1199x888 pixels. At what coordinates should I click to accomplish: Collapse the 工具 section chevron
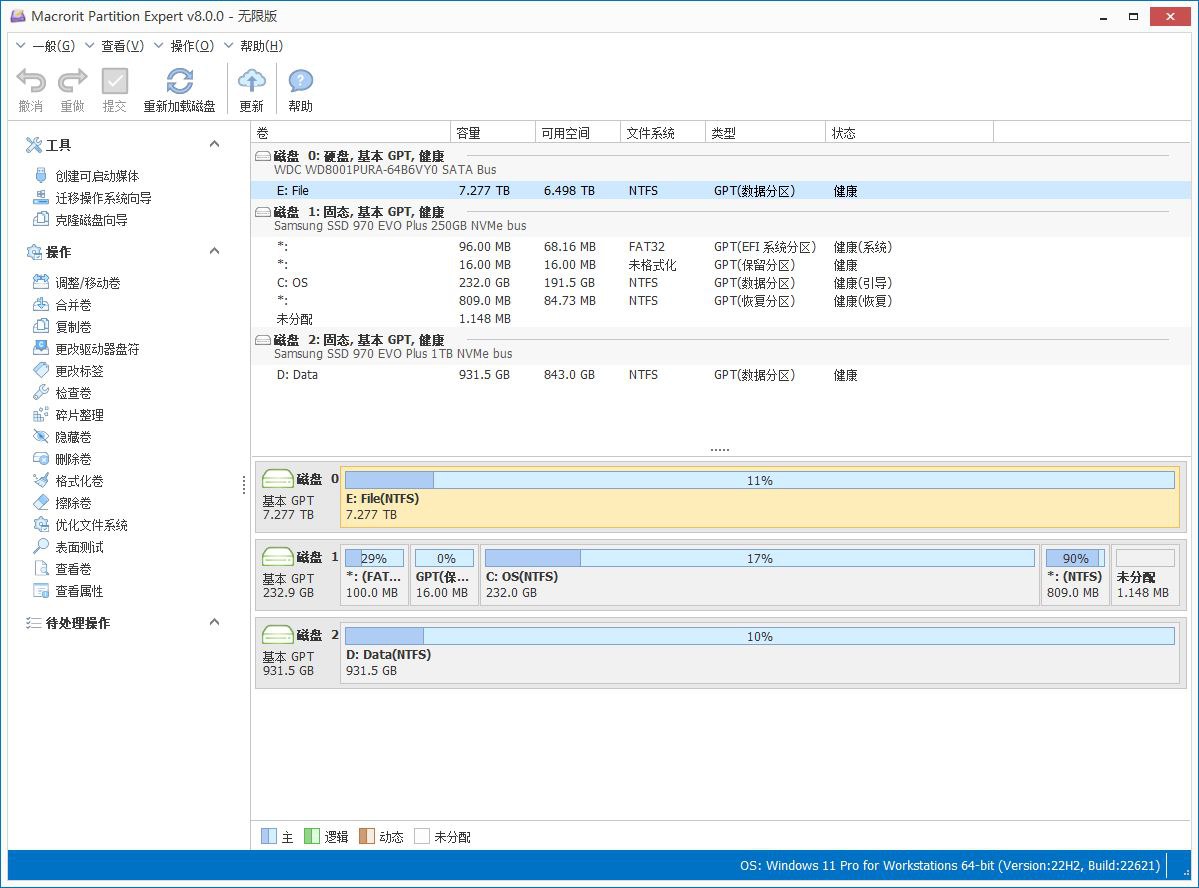pyautogui.click(x=215, y=144)
